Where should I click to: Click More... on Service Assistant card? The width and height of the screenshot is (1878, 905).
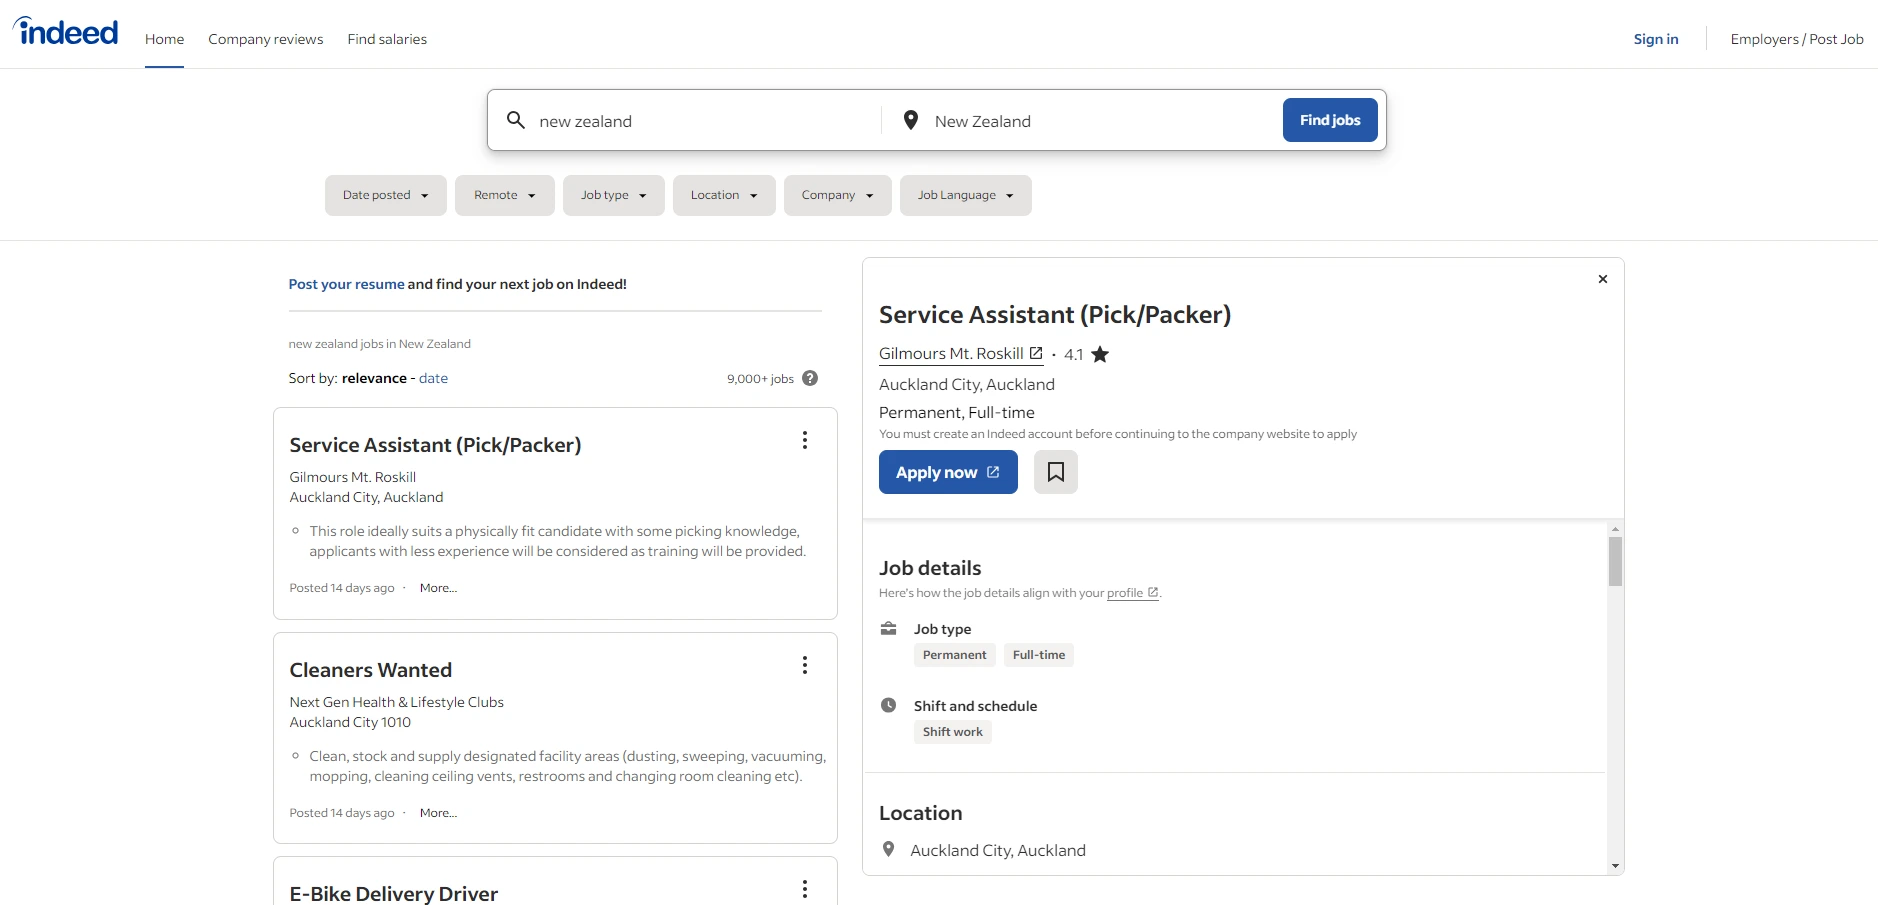tap(438, 588)
